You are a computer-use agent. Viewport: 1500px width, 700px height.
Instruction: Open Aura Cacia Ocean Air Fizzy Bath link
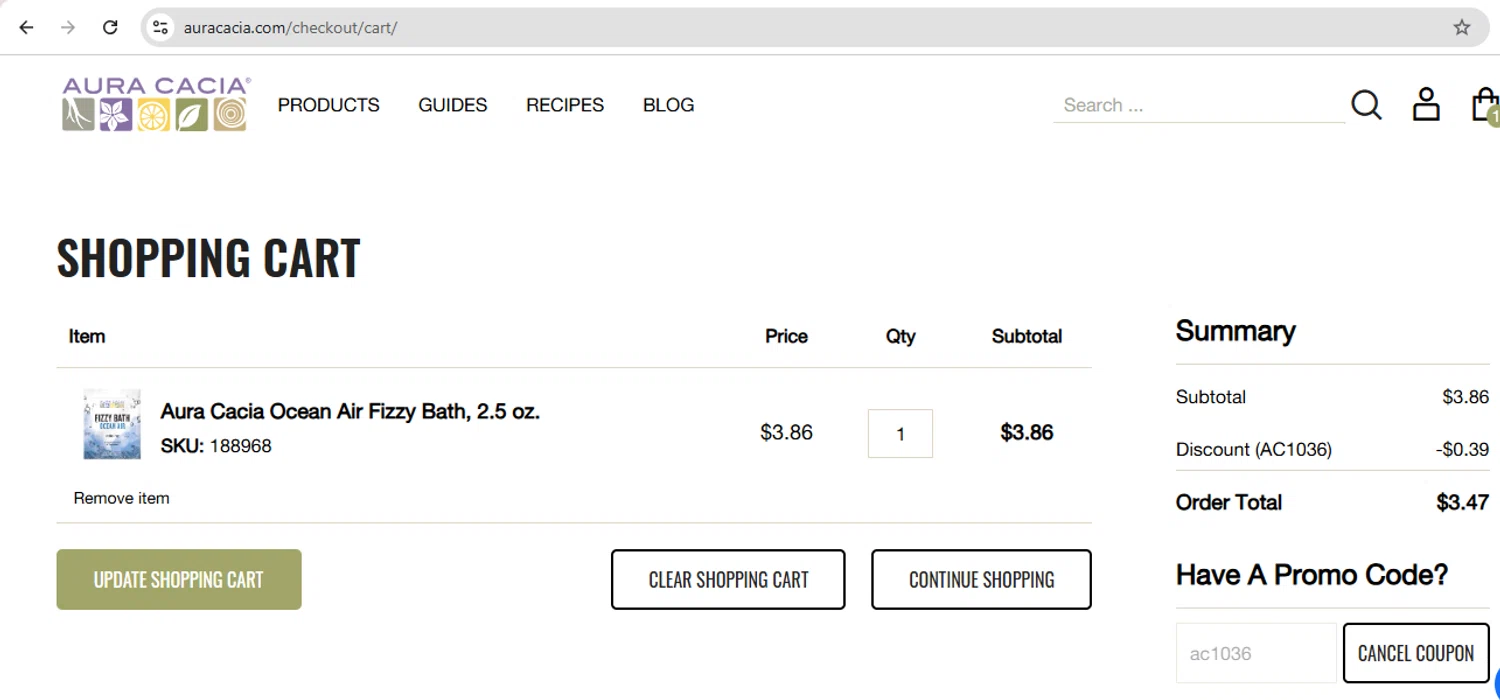[350, 411]
